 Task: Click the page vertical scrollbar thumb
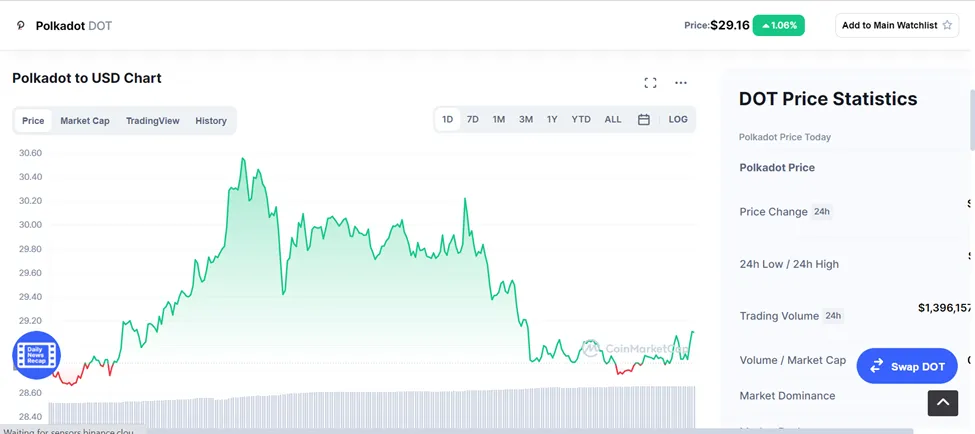coord(972,119)
